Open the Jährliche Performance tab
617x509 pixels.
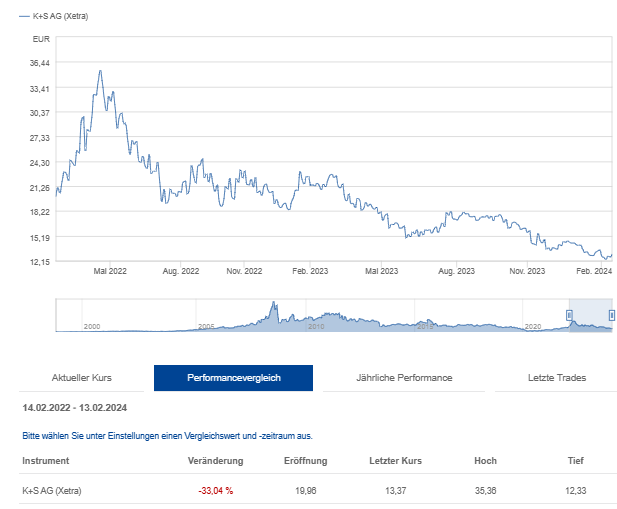[404, 378]
